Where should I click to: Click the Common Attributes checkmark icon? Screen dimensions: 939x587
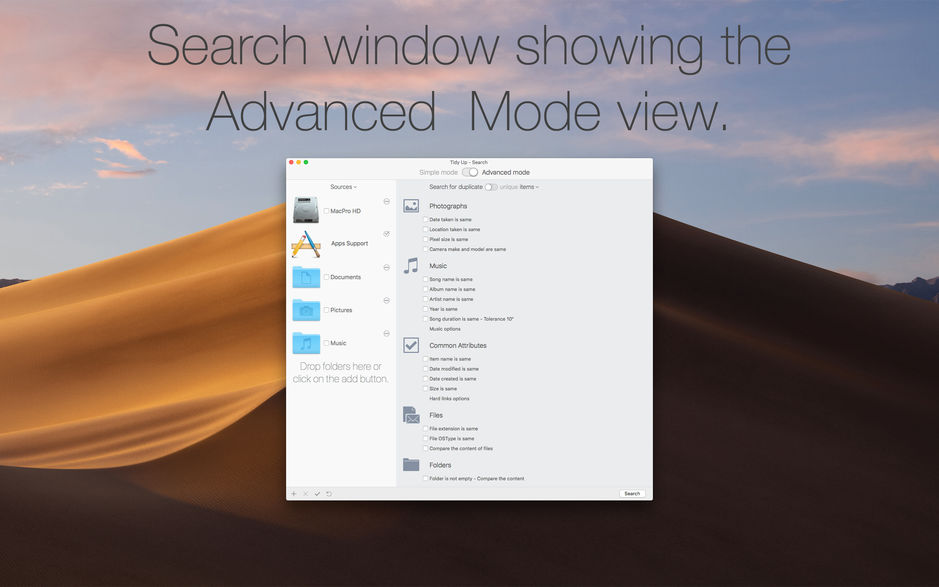[411, 345]
